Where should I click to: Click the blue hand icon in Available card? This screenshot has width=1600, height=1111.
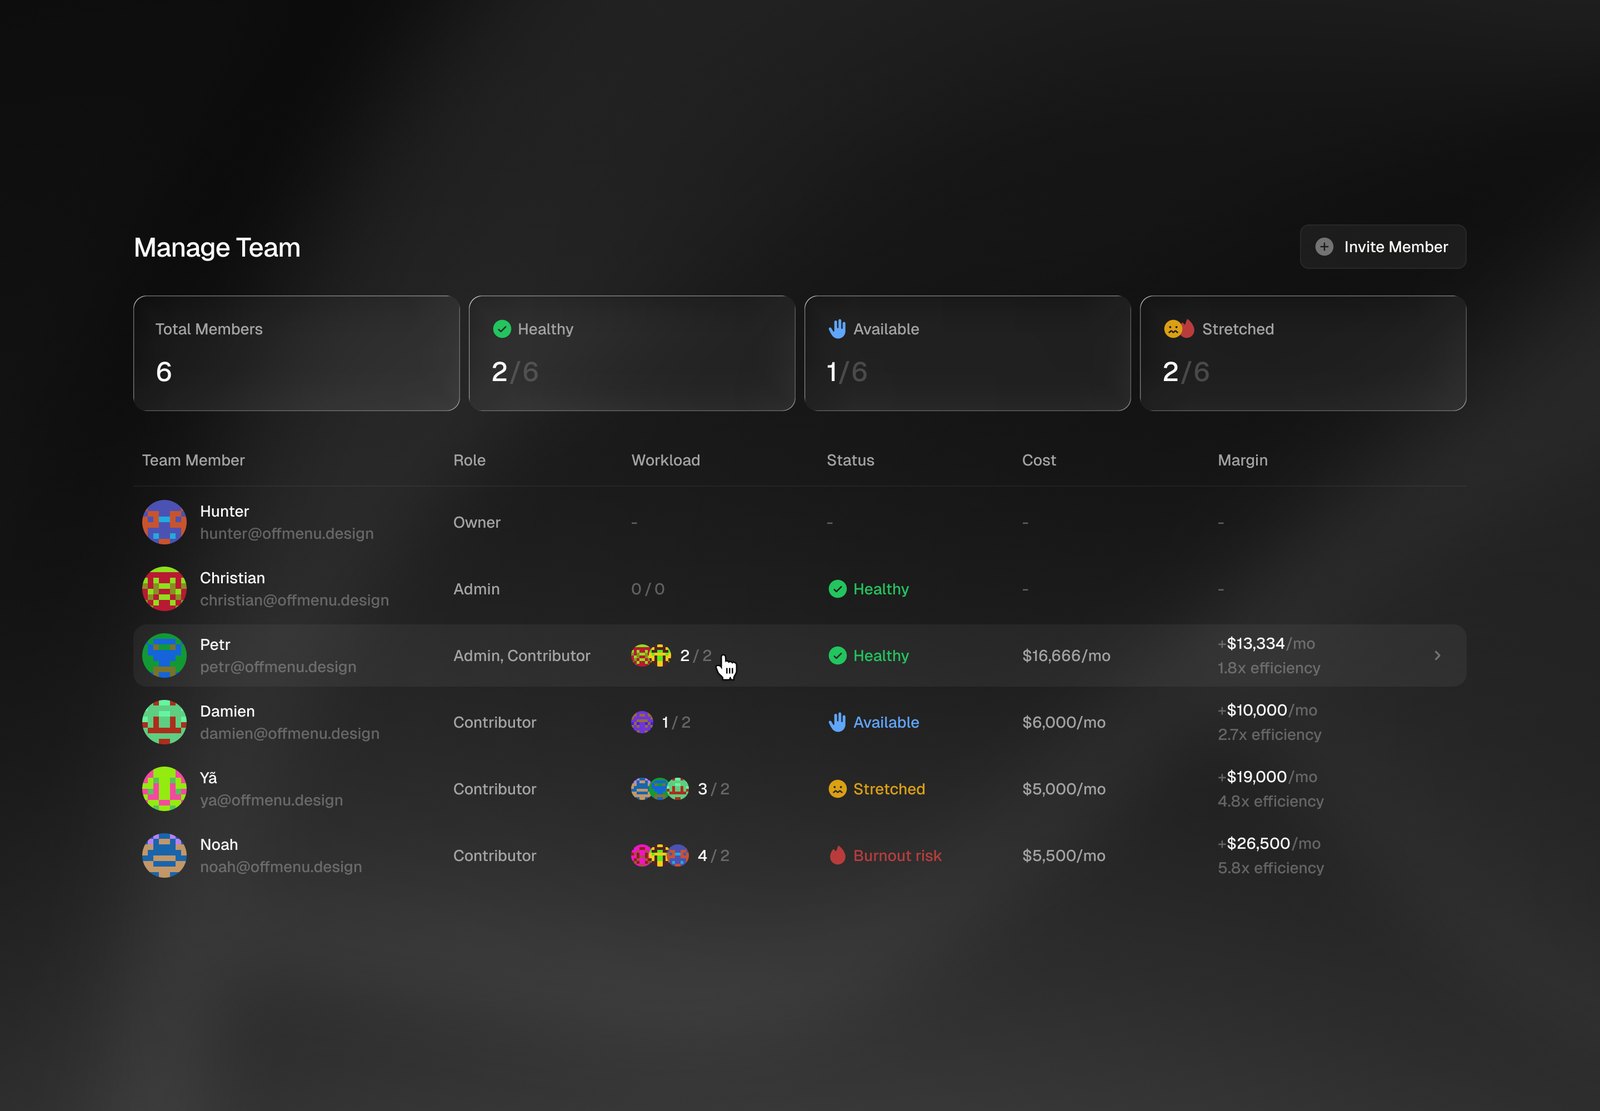[x=837, y=329]
